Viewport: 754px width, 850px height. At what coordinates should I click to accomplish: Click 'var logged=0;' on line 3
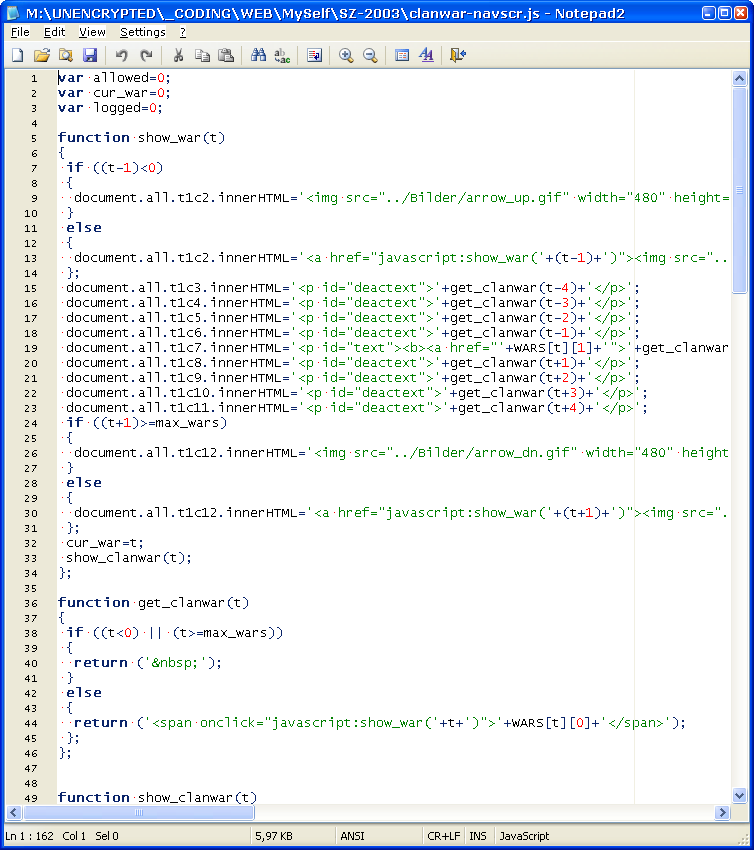pos(110,108)
